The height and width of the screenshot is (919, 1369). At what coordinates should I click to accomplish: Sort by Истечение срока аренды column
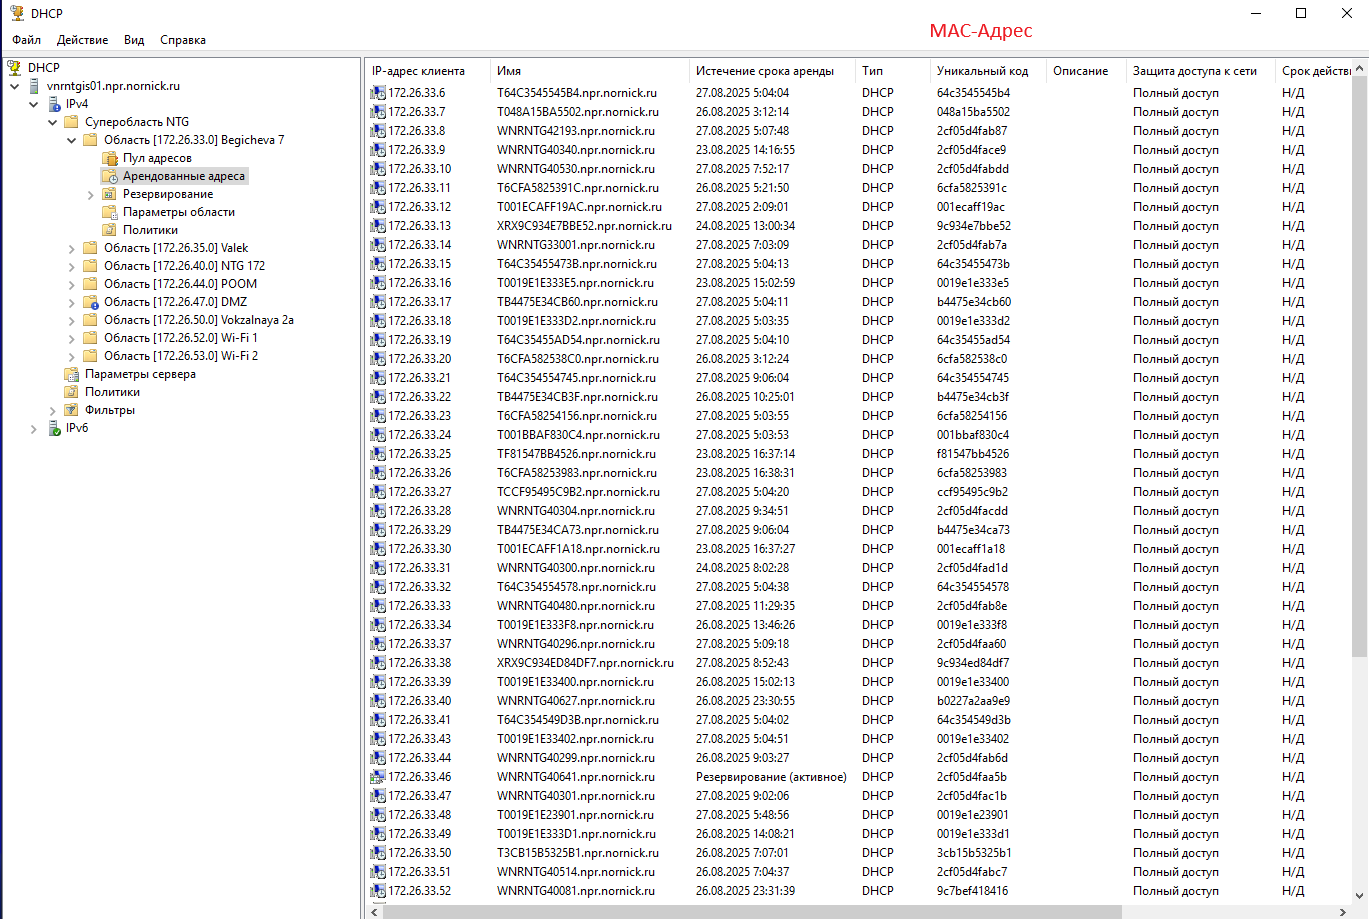765,71
